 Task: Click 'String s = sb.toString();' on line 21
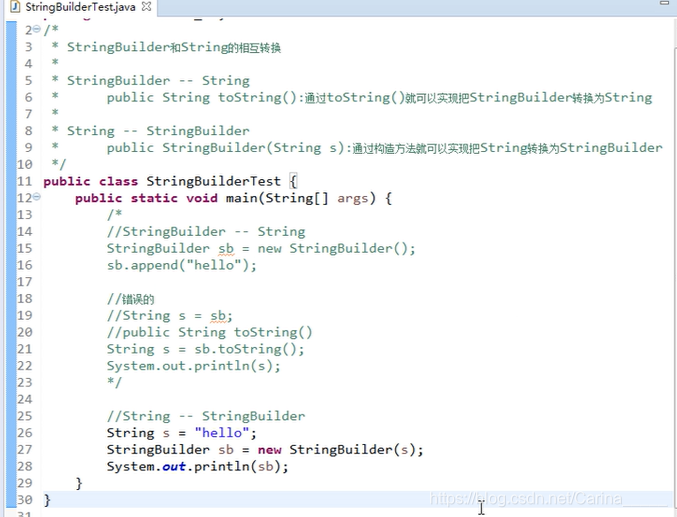(x=206, y=349)
